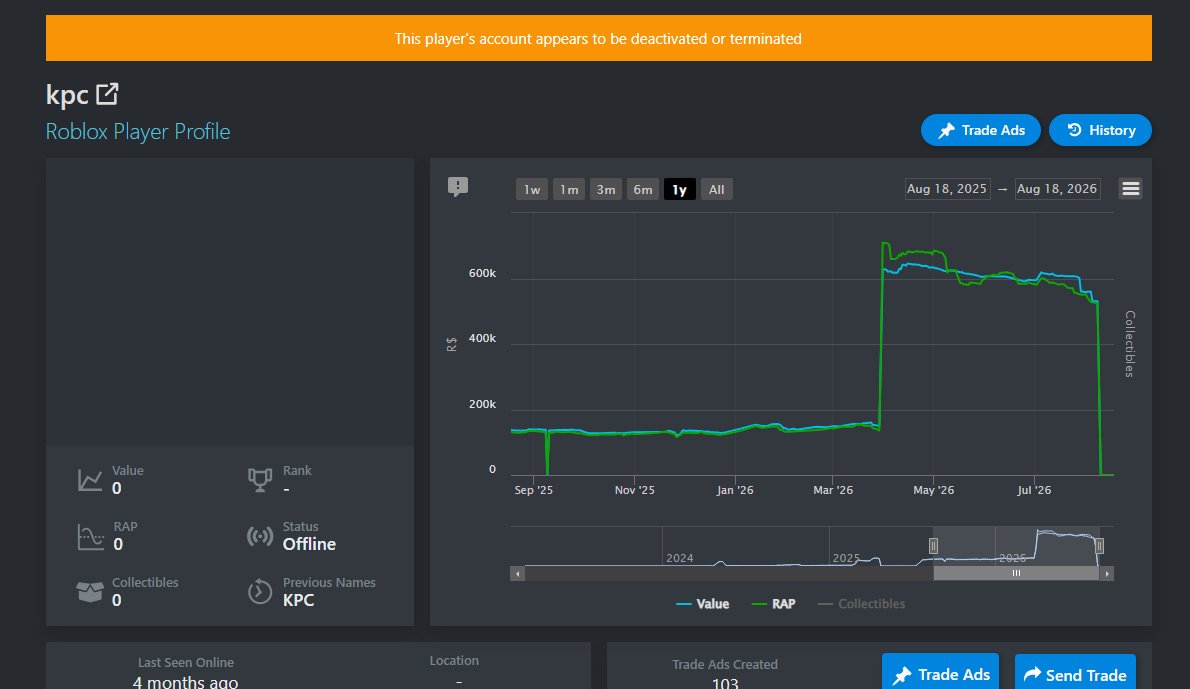Toggle the Collectibles series in legend

pos(861,604)
